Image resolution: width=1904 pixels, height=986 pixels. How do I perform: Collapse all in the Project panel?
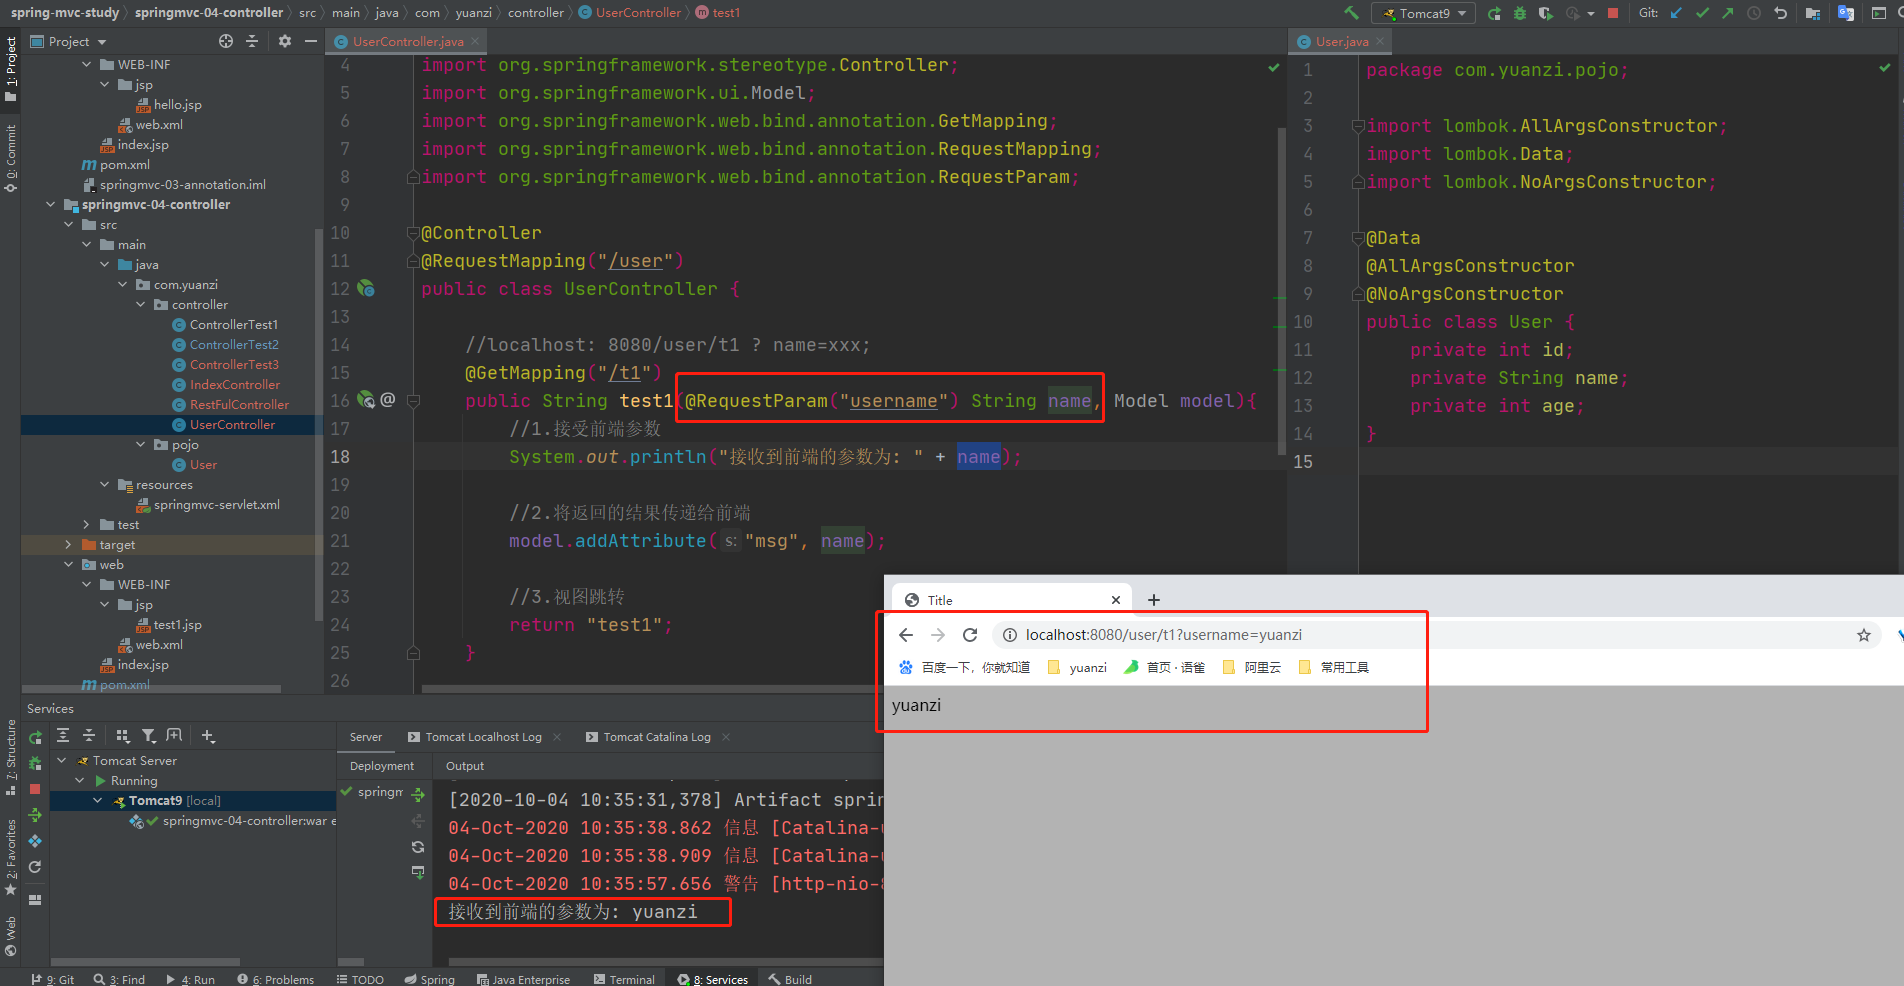(252, 41)
